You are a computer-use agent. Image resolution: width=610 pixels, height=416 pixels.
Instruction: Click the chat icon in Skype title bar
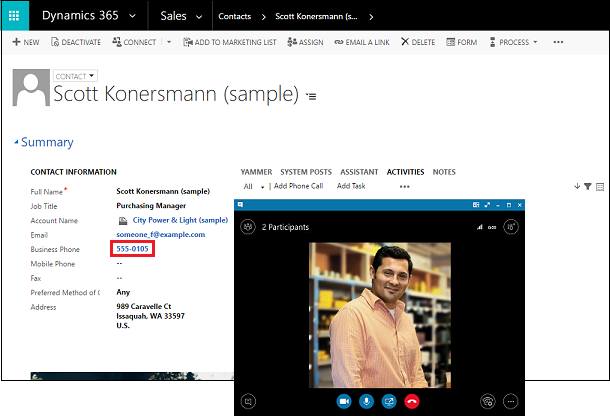point(240,204)
